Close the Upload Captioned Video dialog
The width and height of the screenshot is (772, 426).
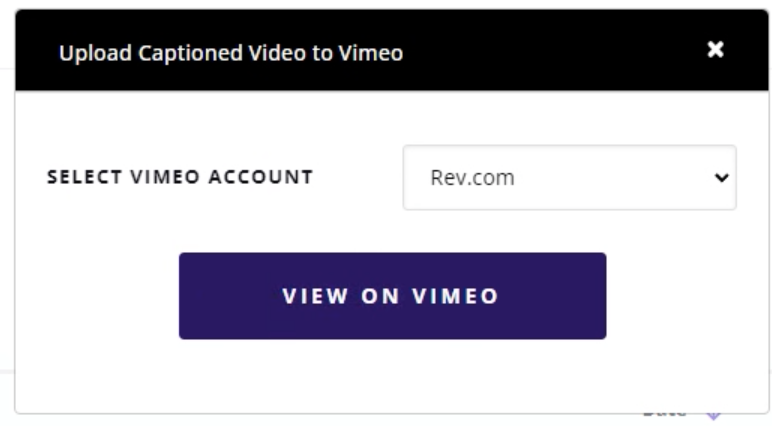(x=715, y=50)
